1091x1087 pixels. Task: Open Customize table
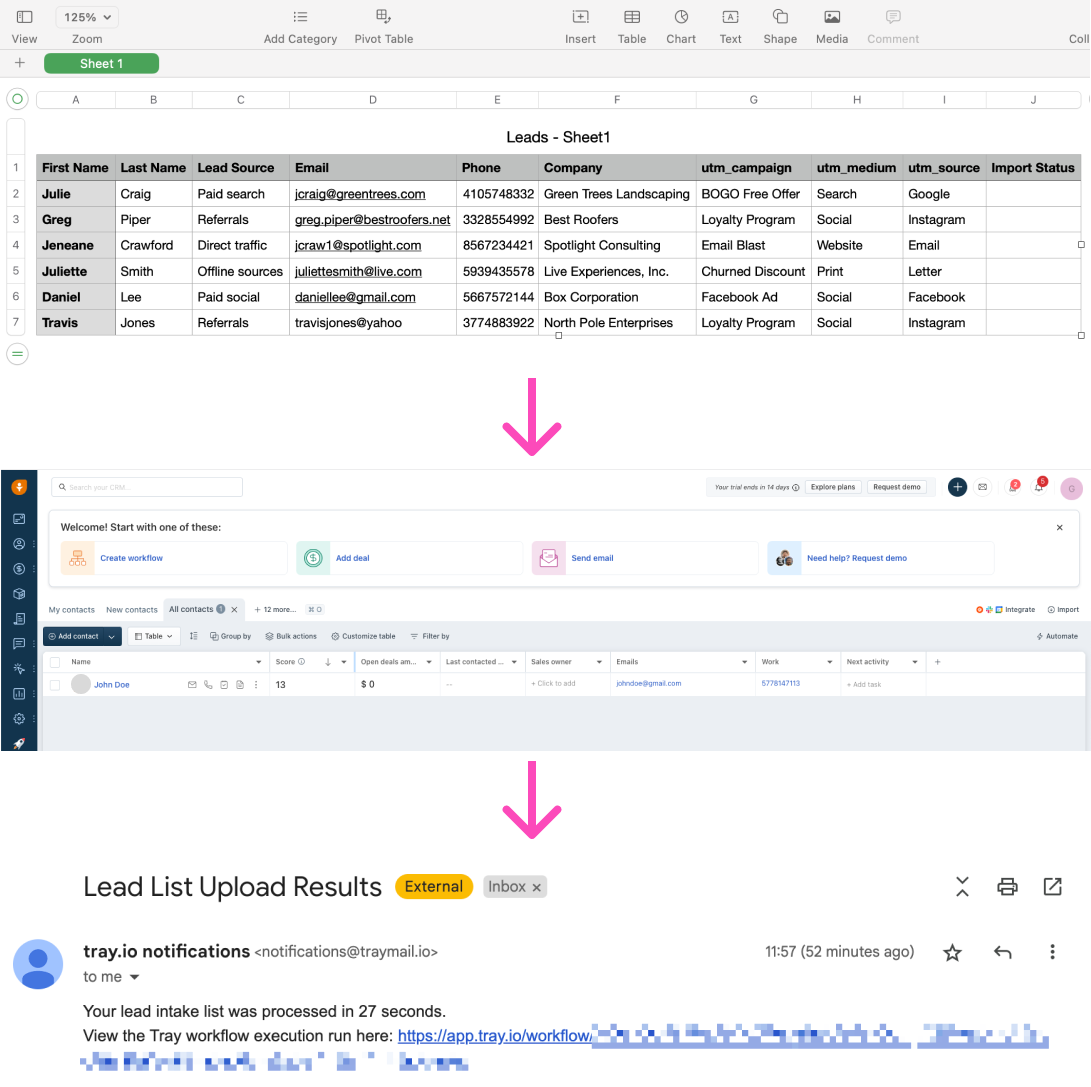click(x=363, y=636)
